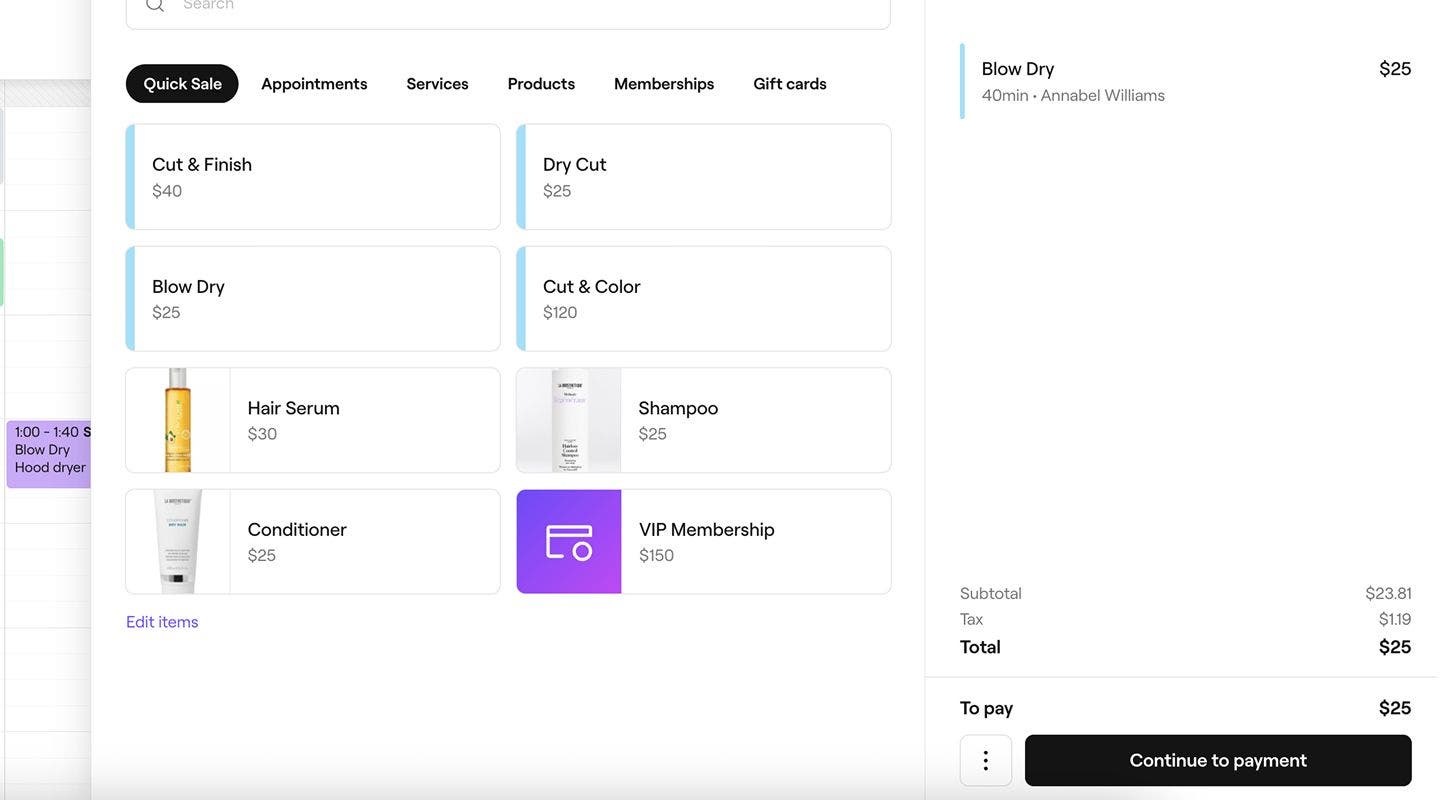Click the VIP Membership purple card icon

pyautogui.click(x=569, y=542)
